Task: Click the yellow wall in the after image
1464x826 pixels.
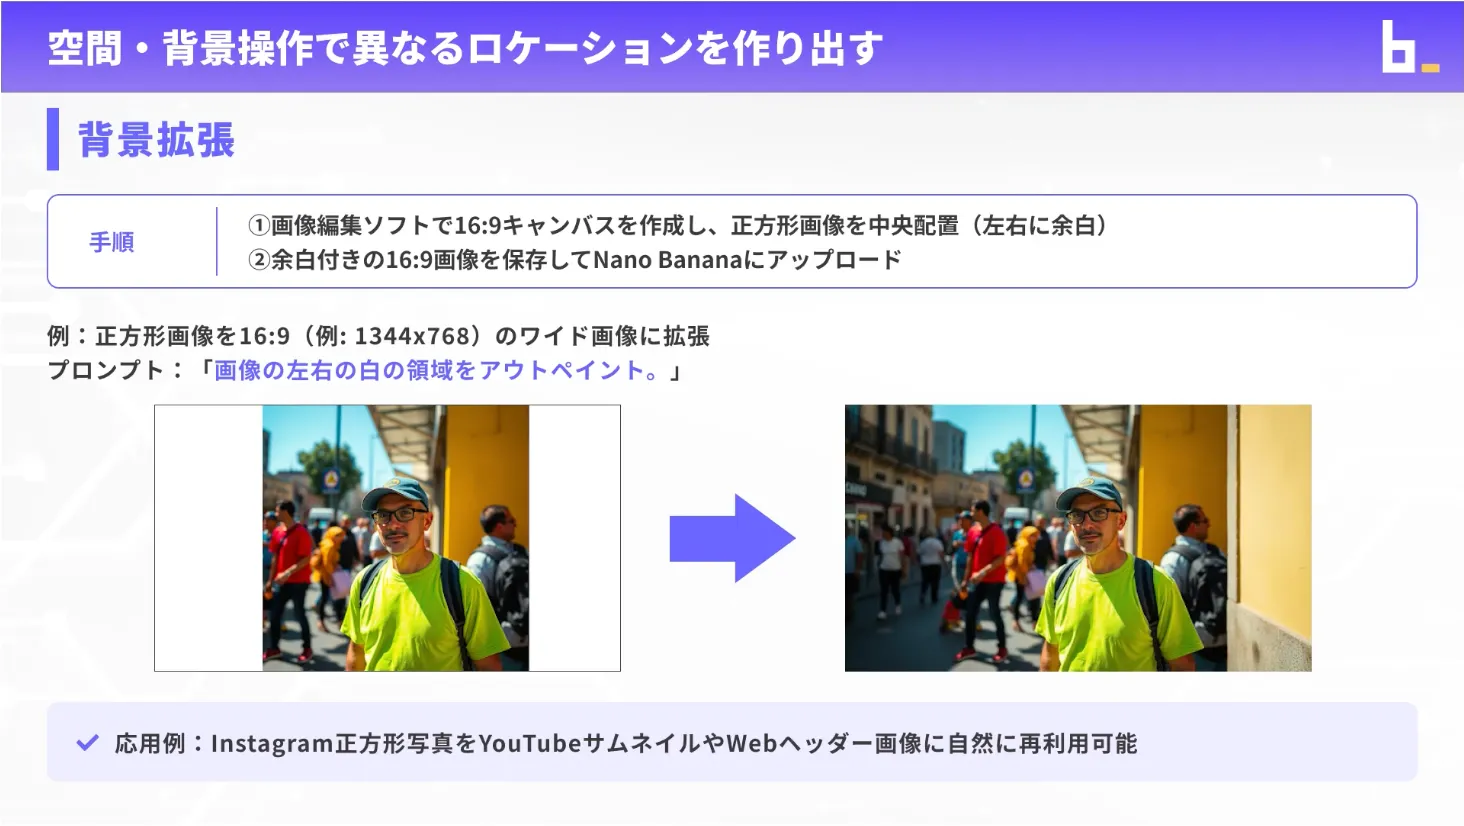Action: click(x=1270, y=520)
